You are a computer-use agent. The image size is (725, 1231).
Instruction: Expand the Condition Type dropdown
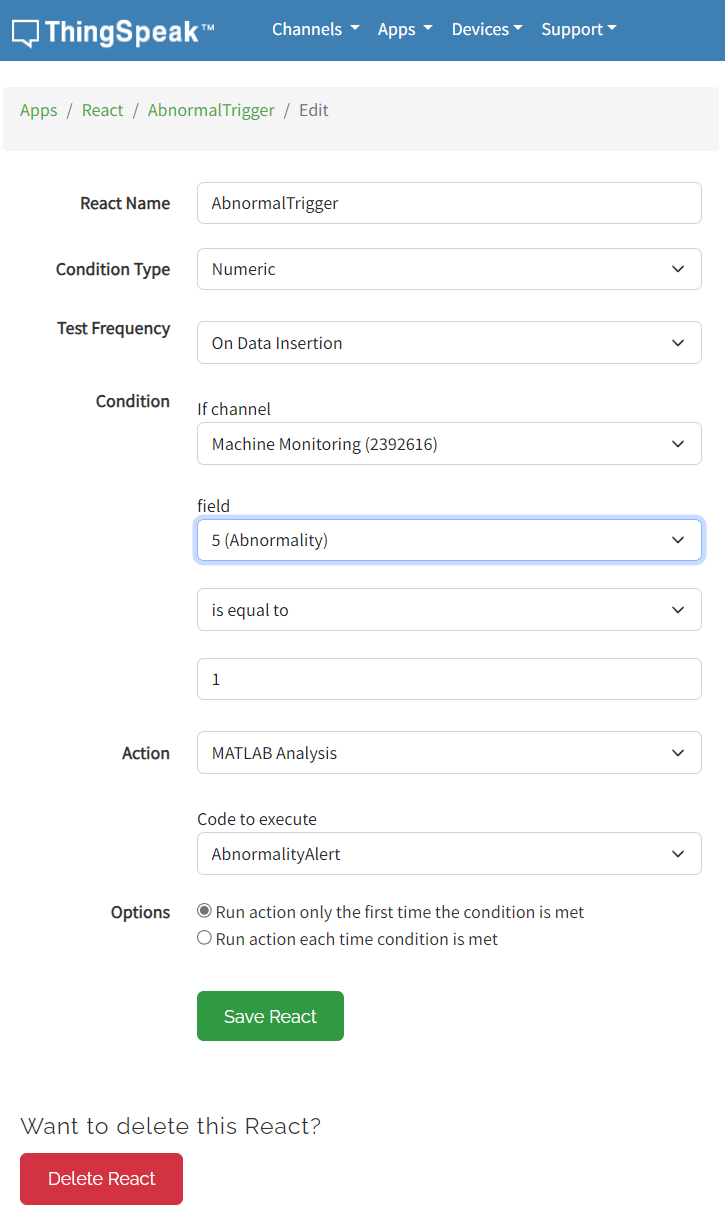(x=449, y=269)
